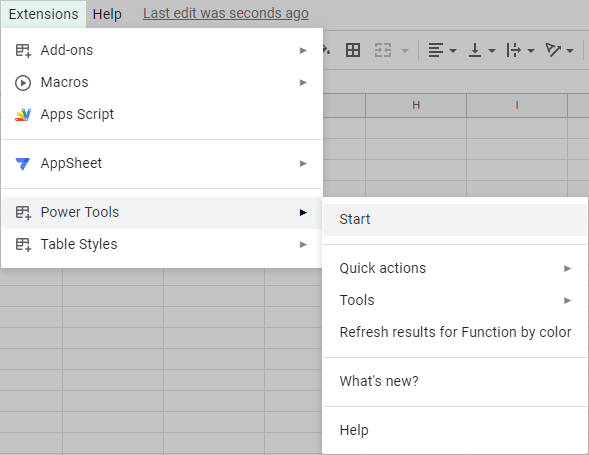
Task: Expand the Quick actions submenu arrow
Action: pyautogui.click(x=567, y=268)
